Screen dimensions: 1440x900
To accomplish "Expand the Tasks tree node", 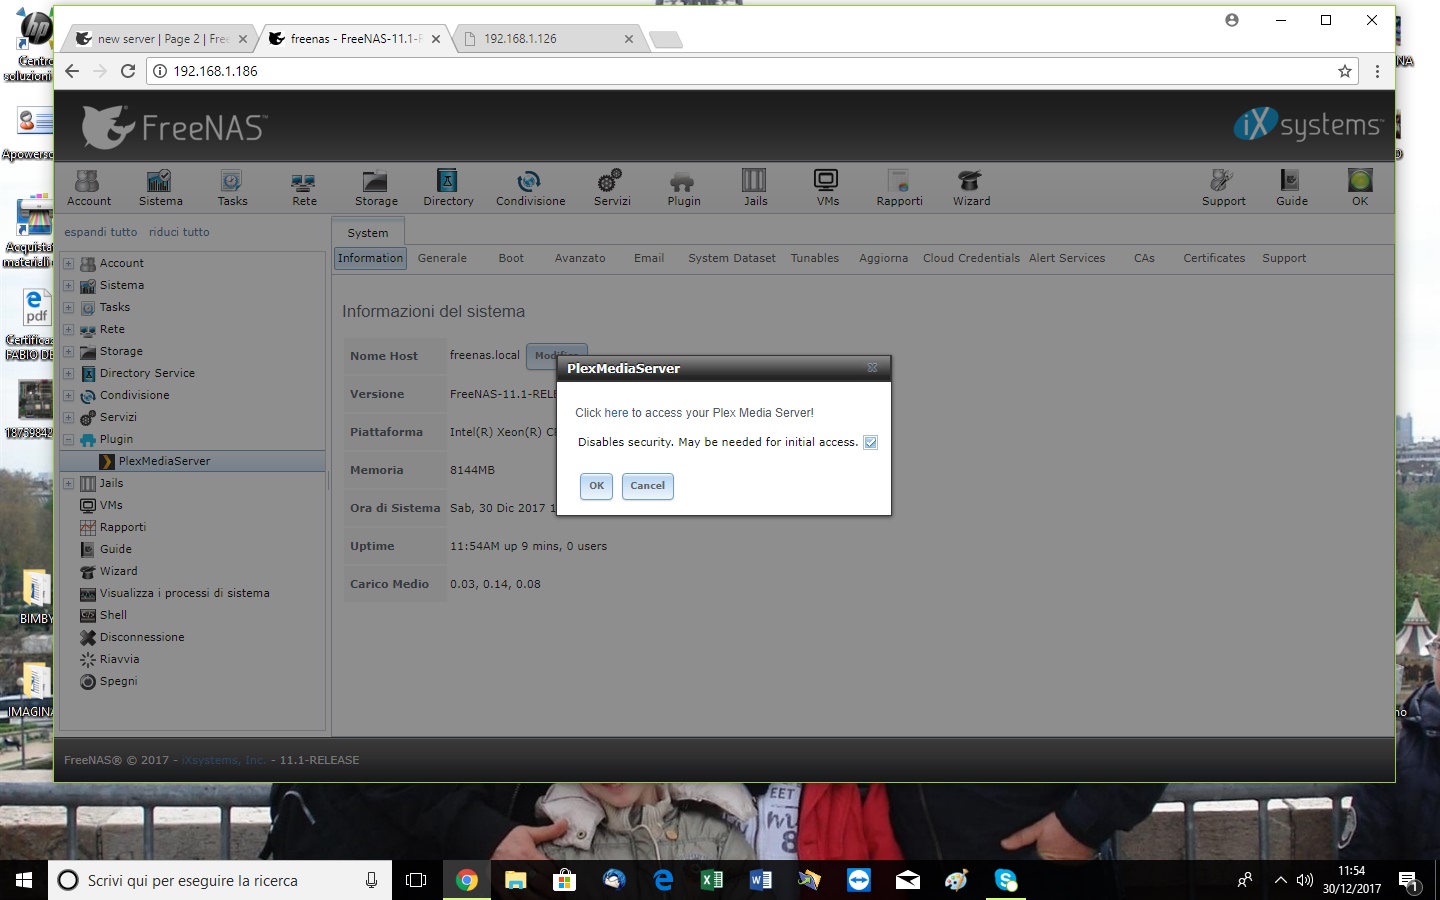I will click(x=68, y=308).
